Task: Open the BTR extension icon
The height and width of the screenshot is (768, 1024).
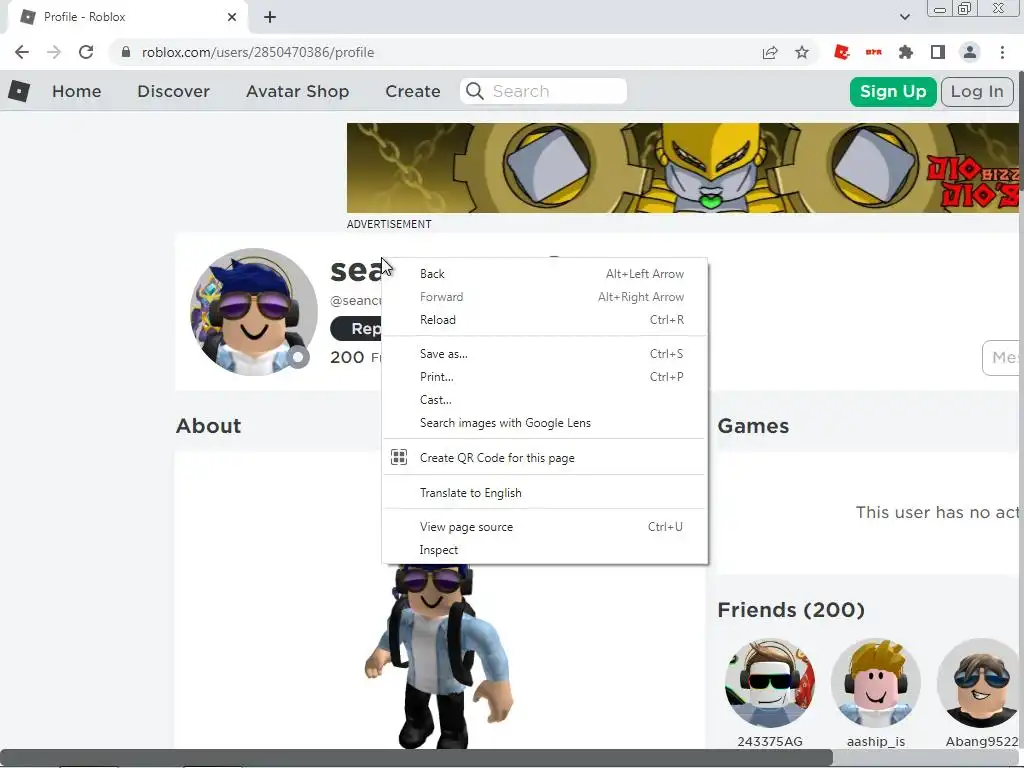Action: click(x=874, y=52)
